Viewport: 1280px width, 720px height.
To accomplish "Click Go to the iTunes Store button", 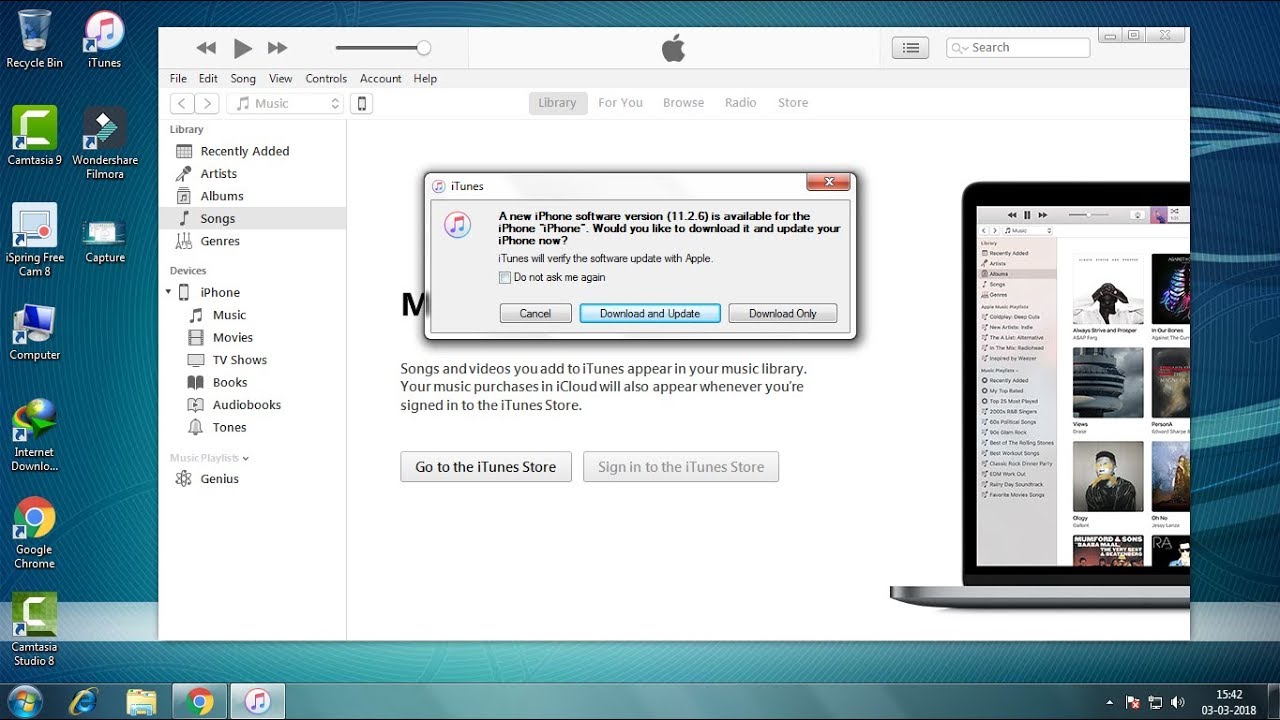I will [x=486, y=467].
